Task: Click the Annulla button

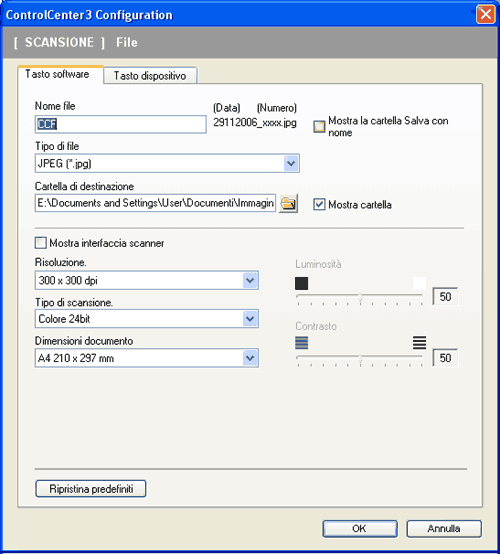Action: (x=444, y=529)
